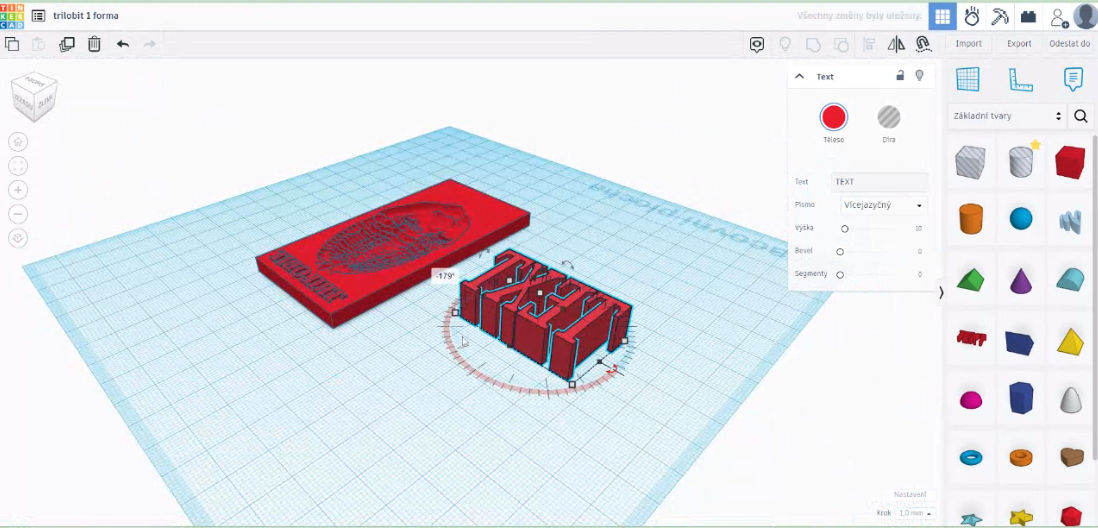The height and width of the screenshot is (528, 1098).
Task: Delete the selected shape with trash icon
Action: [x=94, y=44]
